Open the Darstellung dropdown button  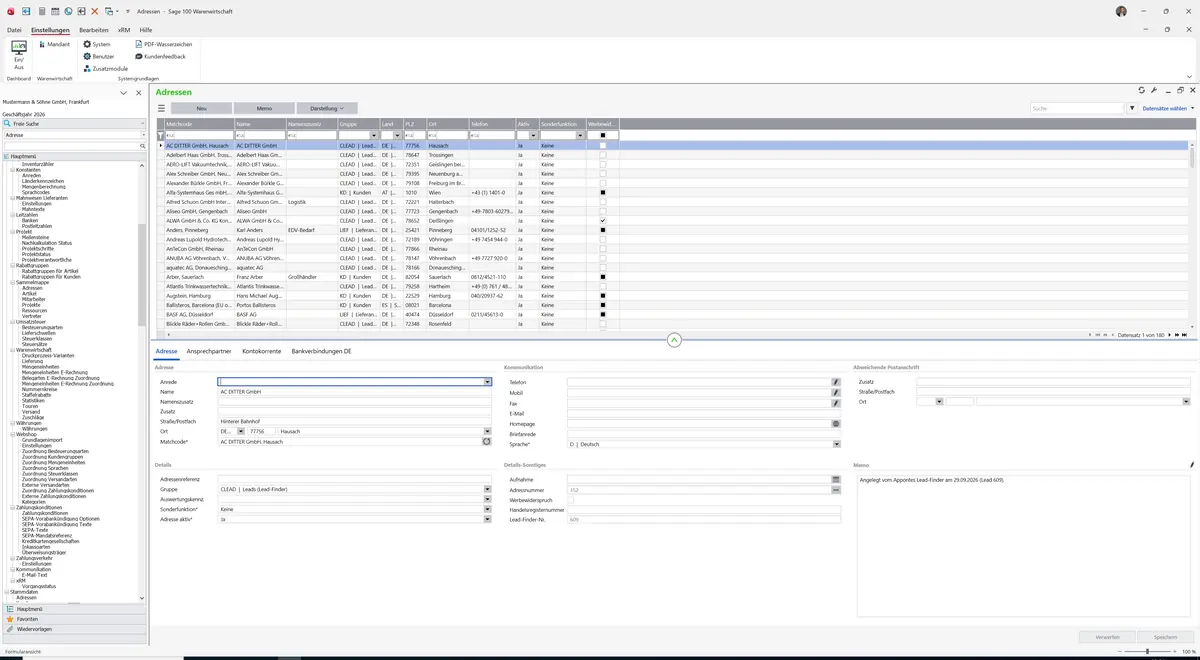pos(327,108)
